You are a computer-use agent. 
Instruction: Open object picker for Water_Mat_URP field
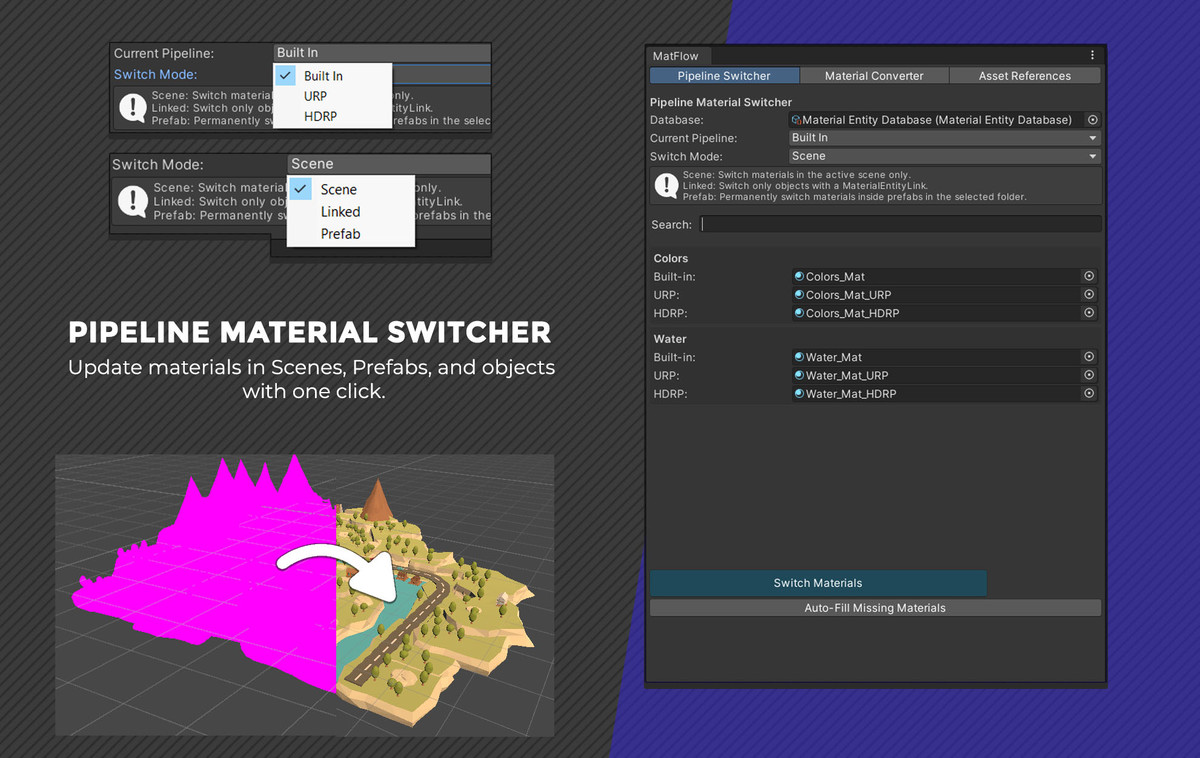tap(1089, 376)
